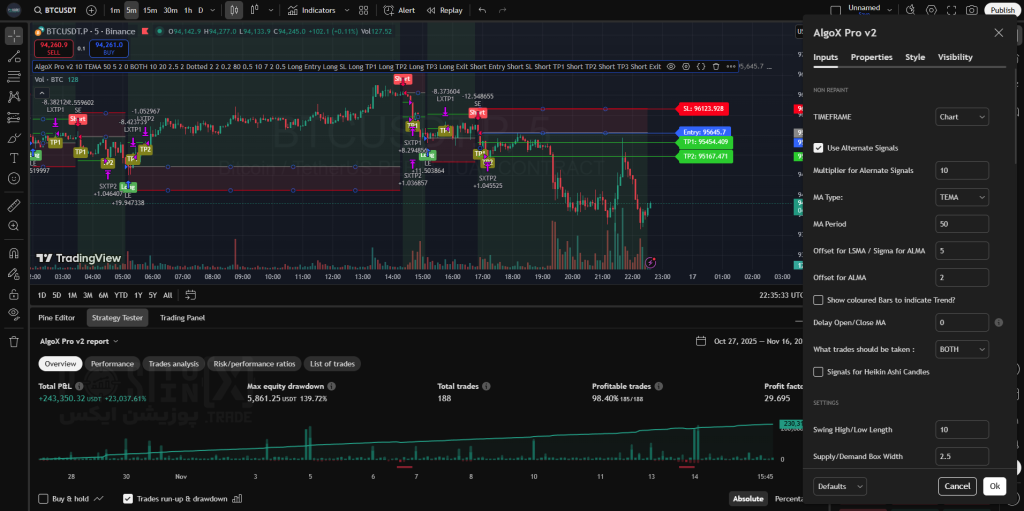Edit the MA Period value field
The height and width of the screenshot is (511, 1024).
(962, 224)
